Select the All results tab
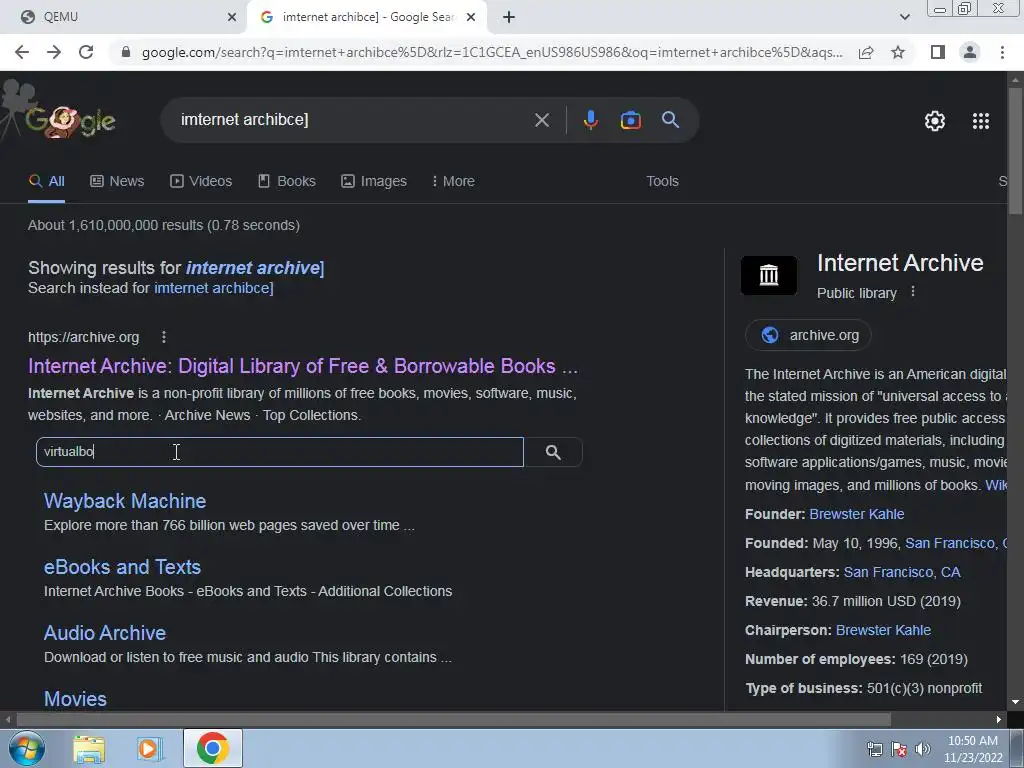 (46, 182)
